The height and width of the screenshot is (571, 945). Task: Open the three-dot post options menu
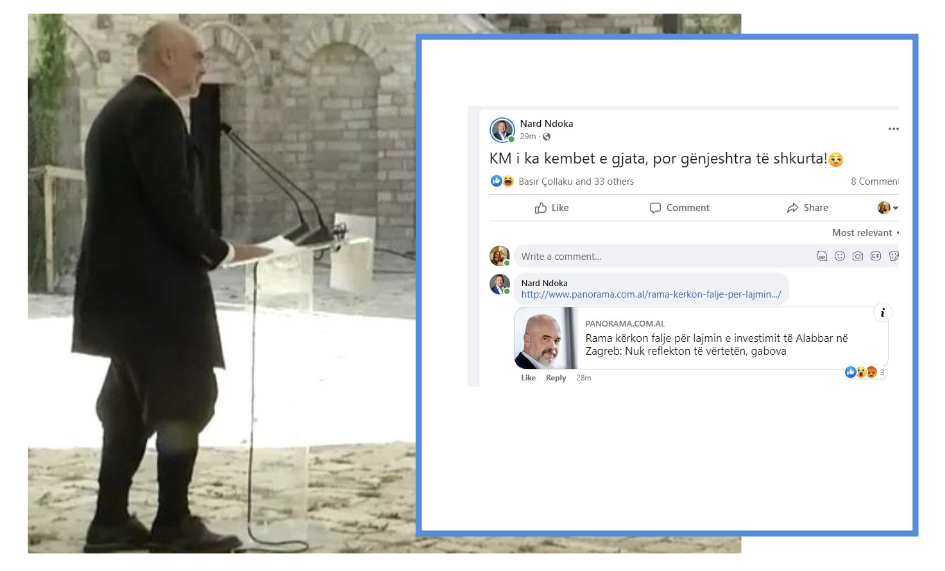(893, 128)
